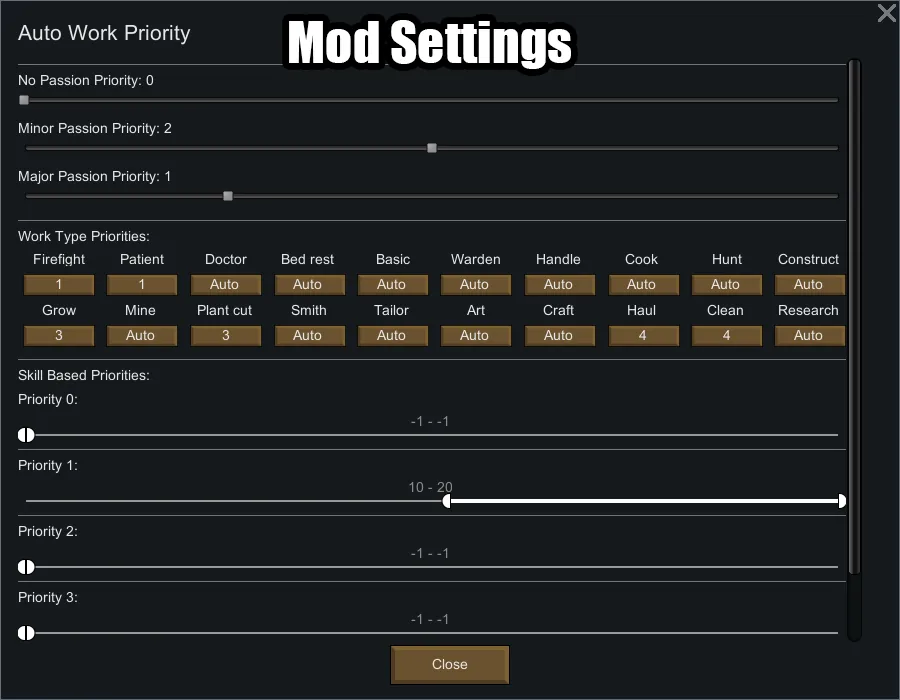The height and width of the screenshot is (700, 900).
Task: Change the Patient work priority value
Action: coord(142,284)
